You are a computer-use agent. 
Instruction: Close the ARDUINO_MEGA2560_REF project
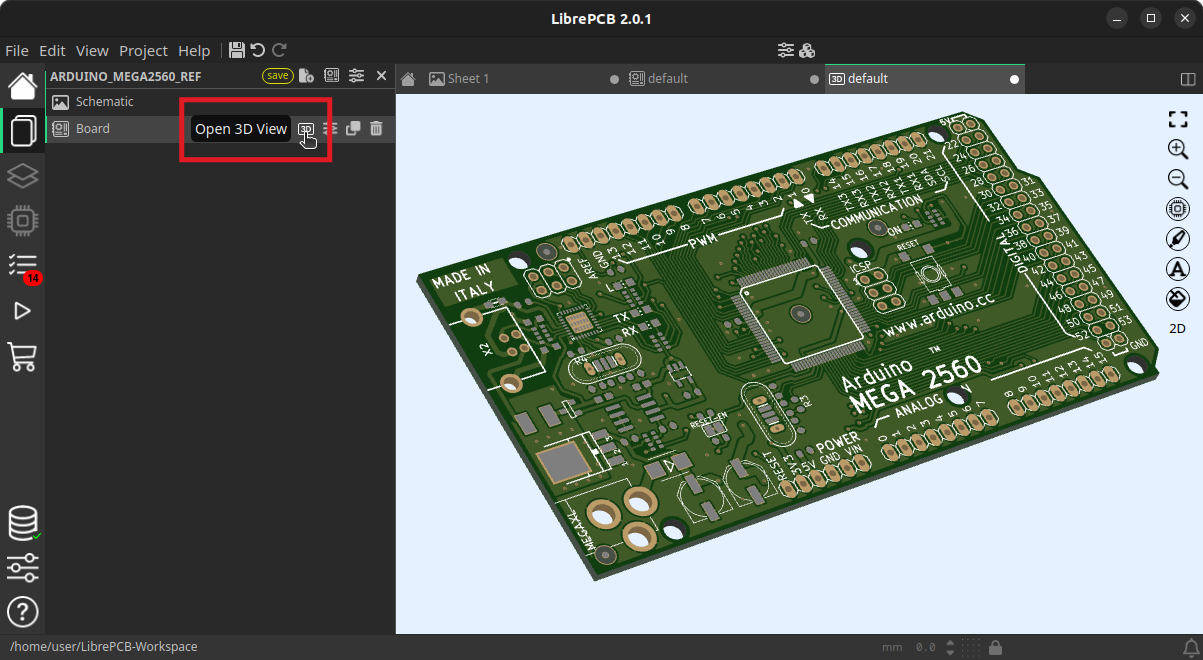381,76
